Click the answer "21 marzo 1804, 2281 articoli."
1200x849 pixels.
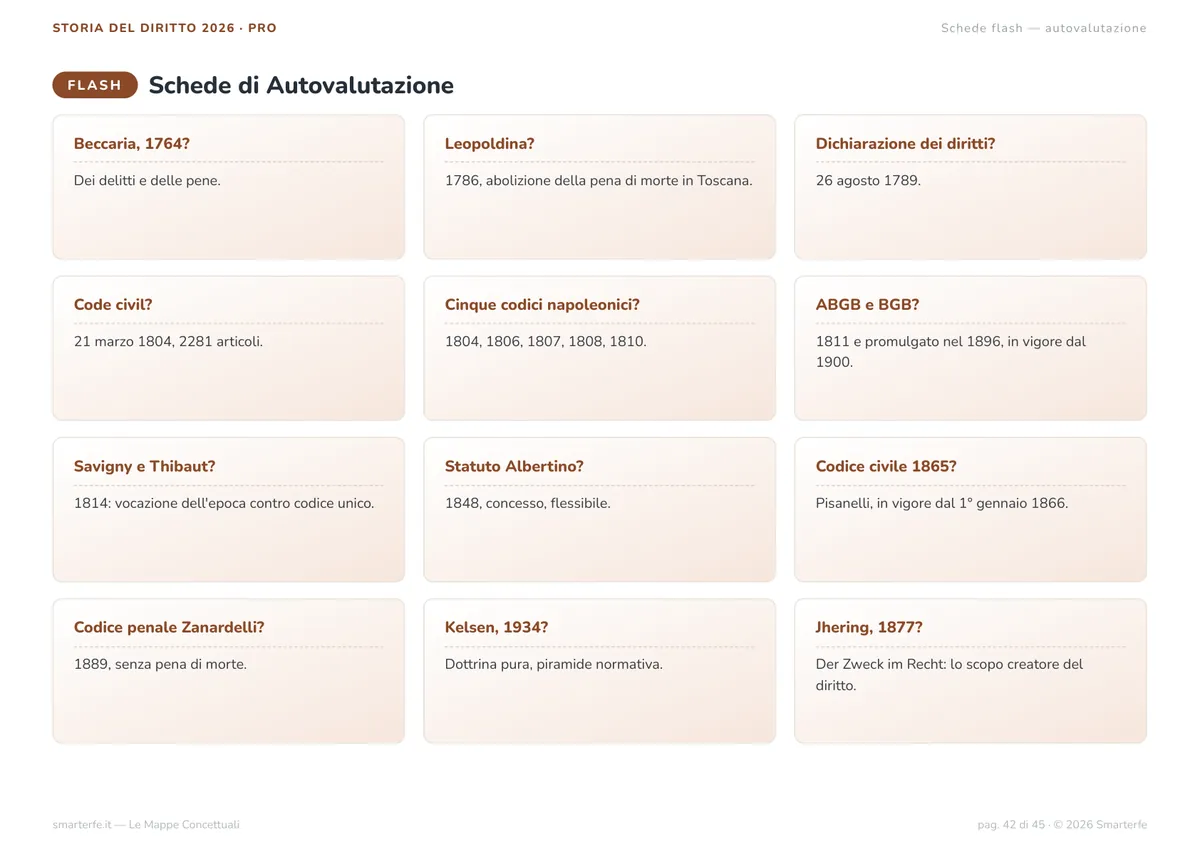(169, 342)
